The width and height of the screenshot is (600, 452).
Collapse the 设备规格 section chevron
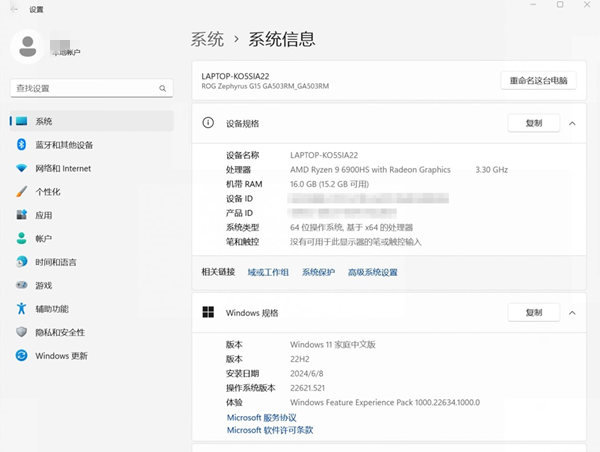[x=572, y=123]
